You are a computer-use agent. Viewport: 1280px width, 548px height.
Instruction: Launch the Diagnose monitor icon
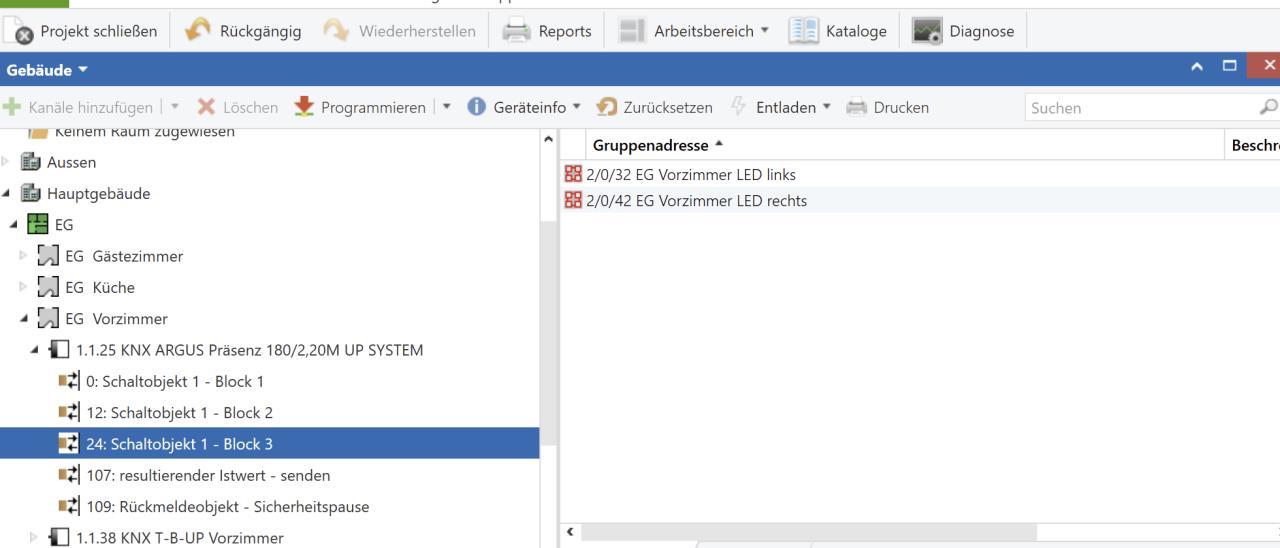[927, 31]
